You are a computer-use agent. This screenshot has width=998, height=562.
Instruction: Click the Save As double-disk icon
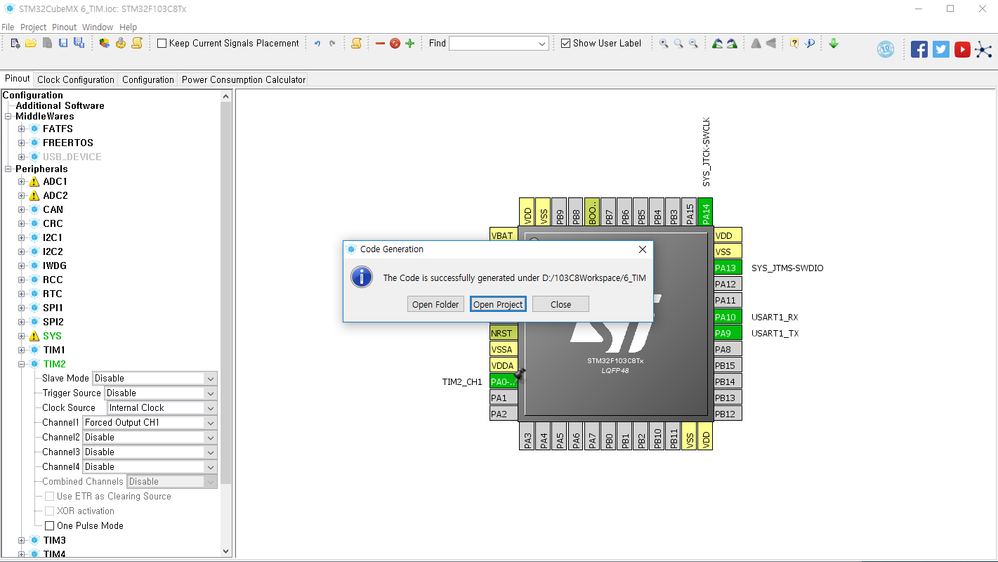point(79,43)
